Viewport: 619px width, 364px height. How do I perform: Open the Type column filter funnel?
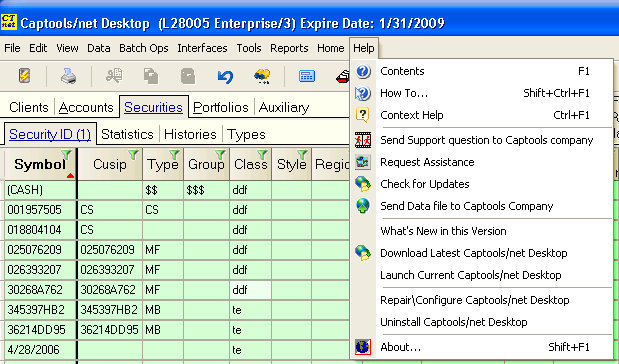(174, 154)
